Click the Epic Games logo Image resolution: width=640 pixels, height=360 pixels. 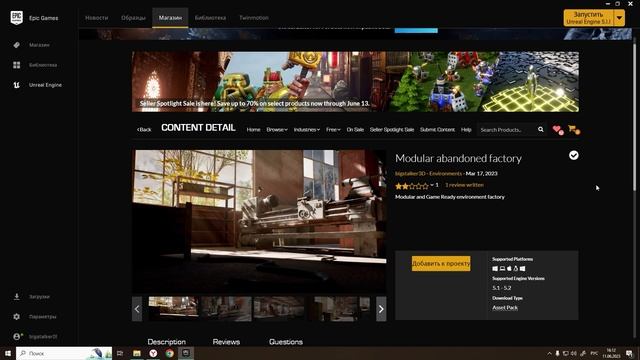pyautogui.click(x=17, y=18)
